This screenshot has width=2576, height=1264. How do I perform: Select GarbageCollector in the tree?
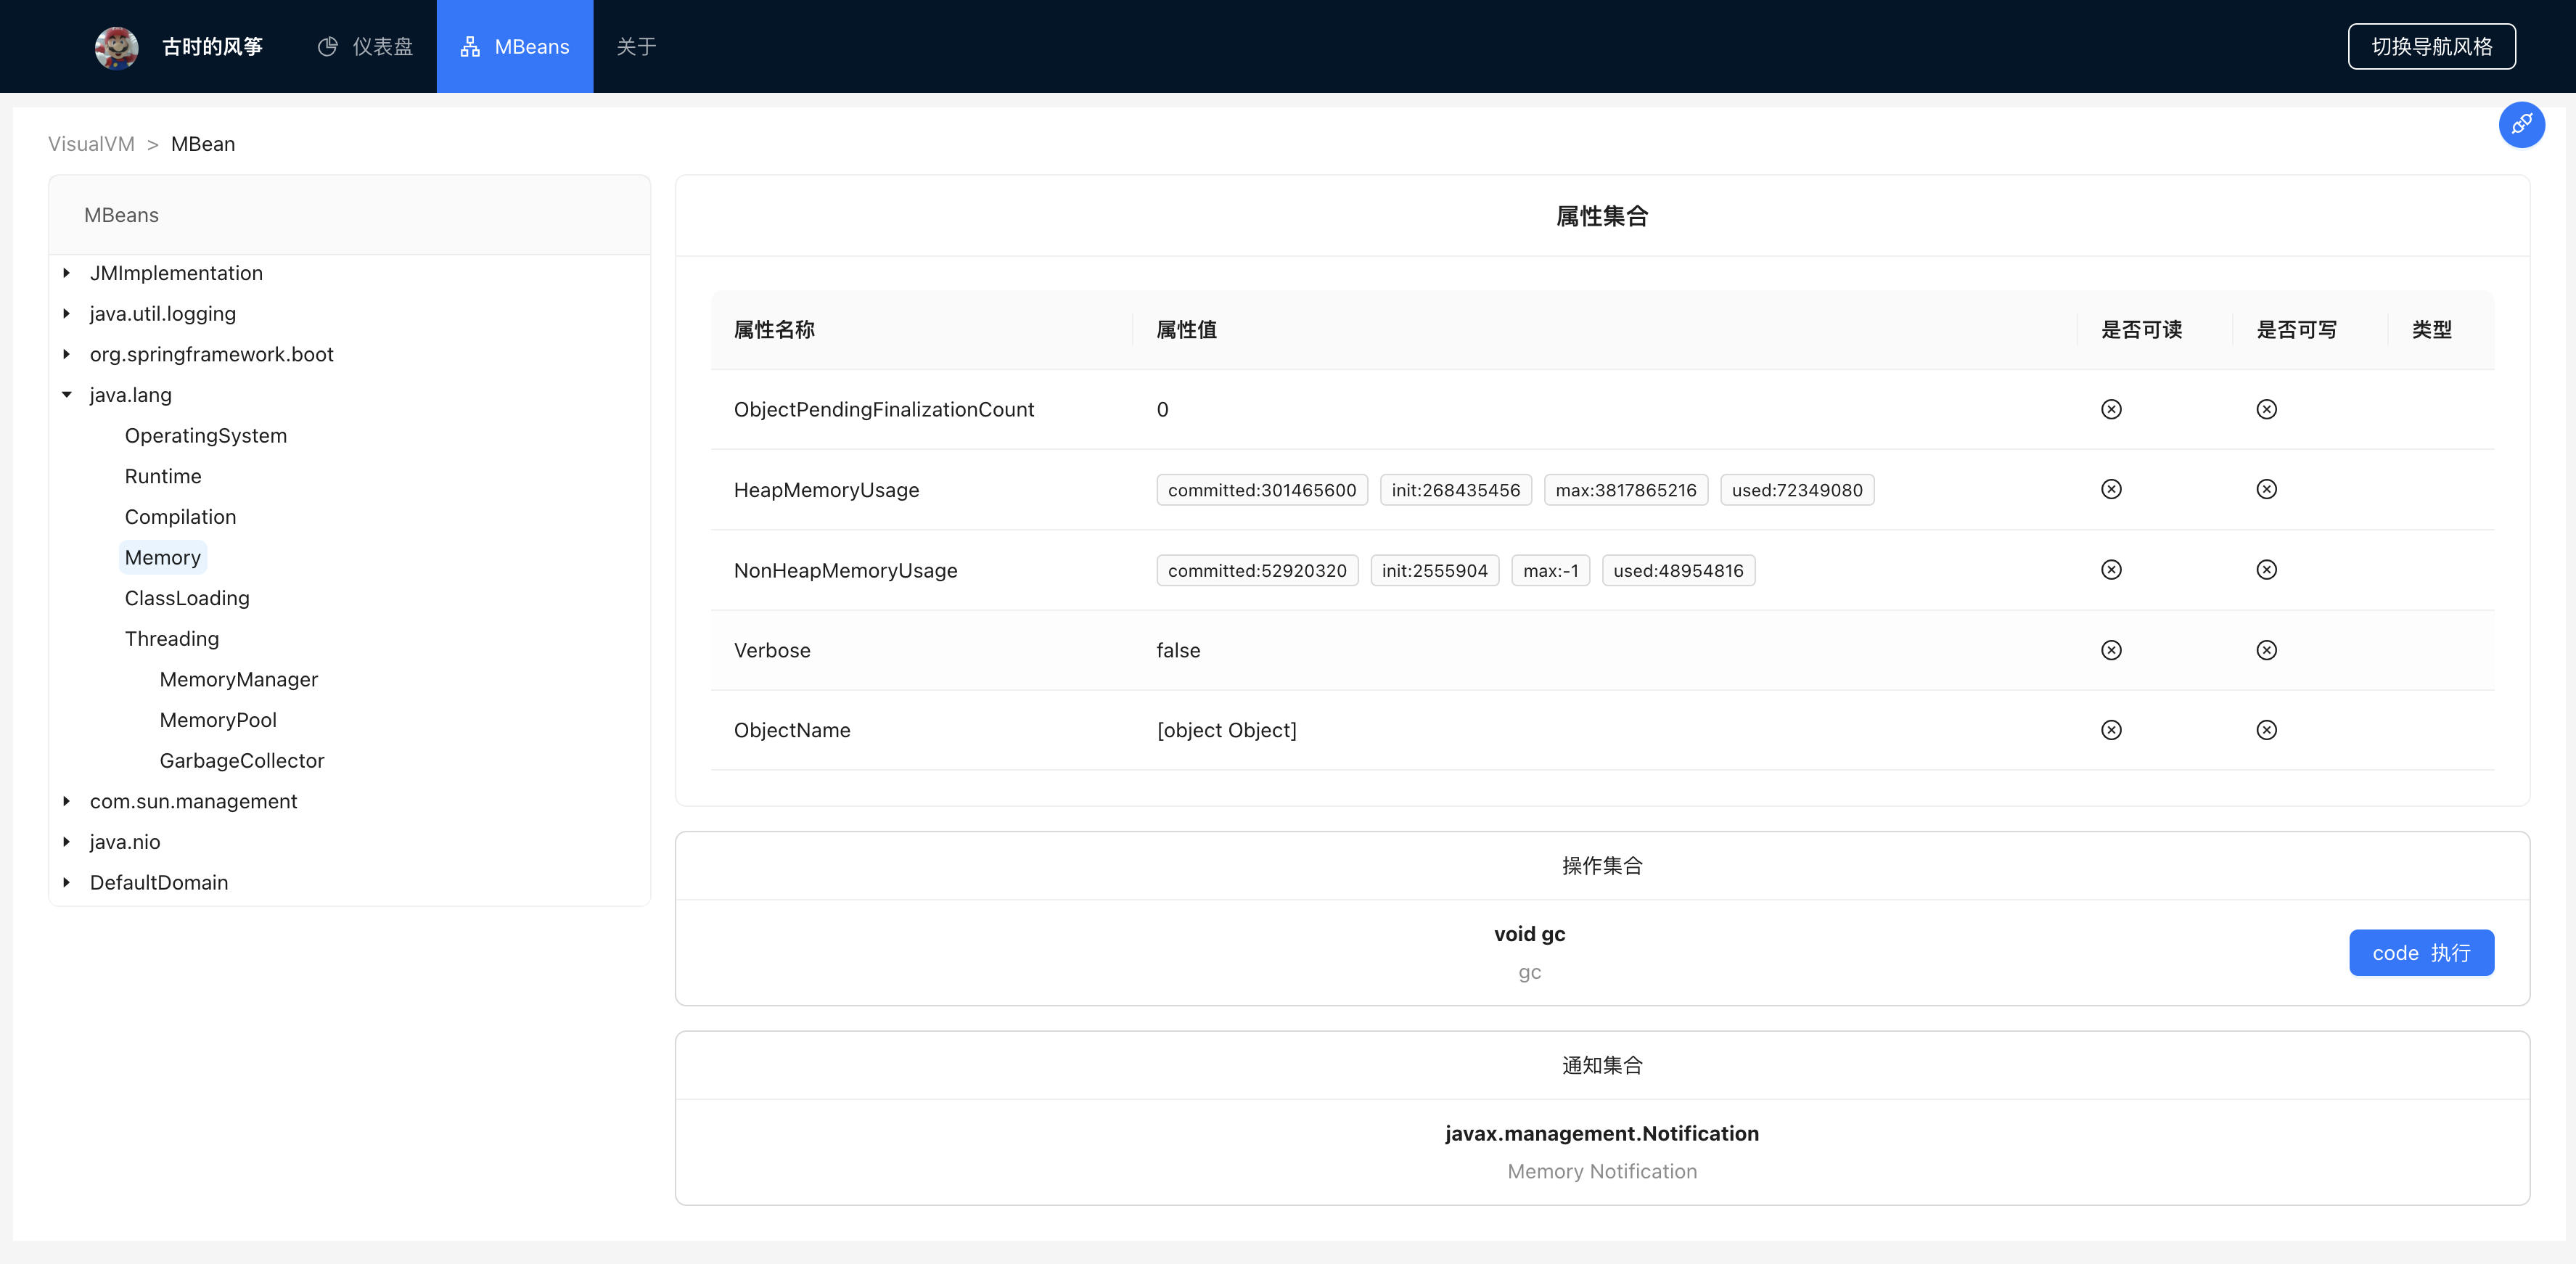[242, 761]
